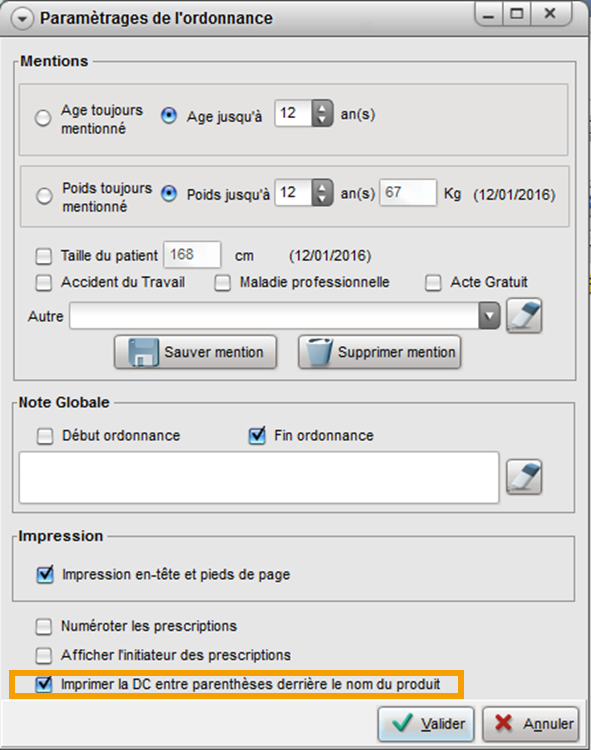Click the trash bin Supprimer mention button
Screen dimensions: 591x750
[x=380, y=352]
